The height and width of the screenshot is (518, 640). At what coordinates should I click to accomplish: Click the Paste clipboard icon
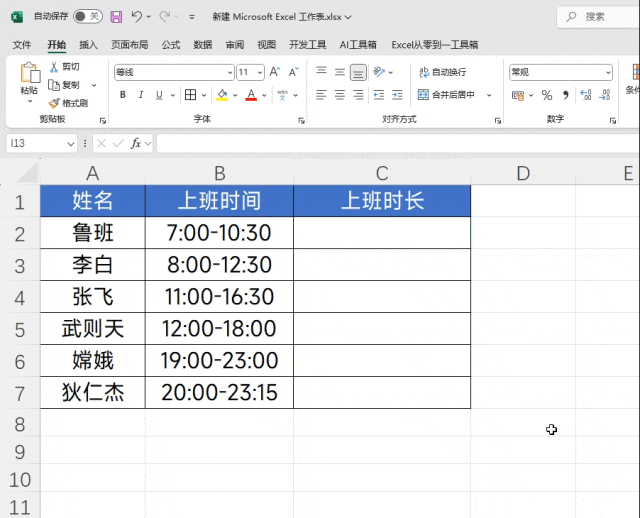tap(30, 73)
